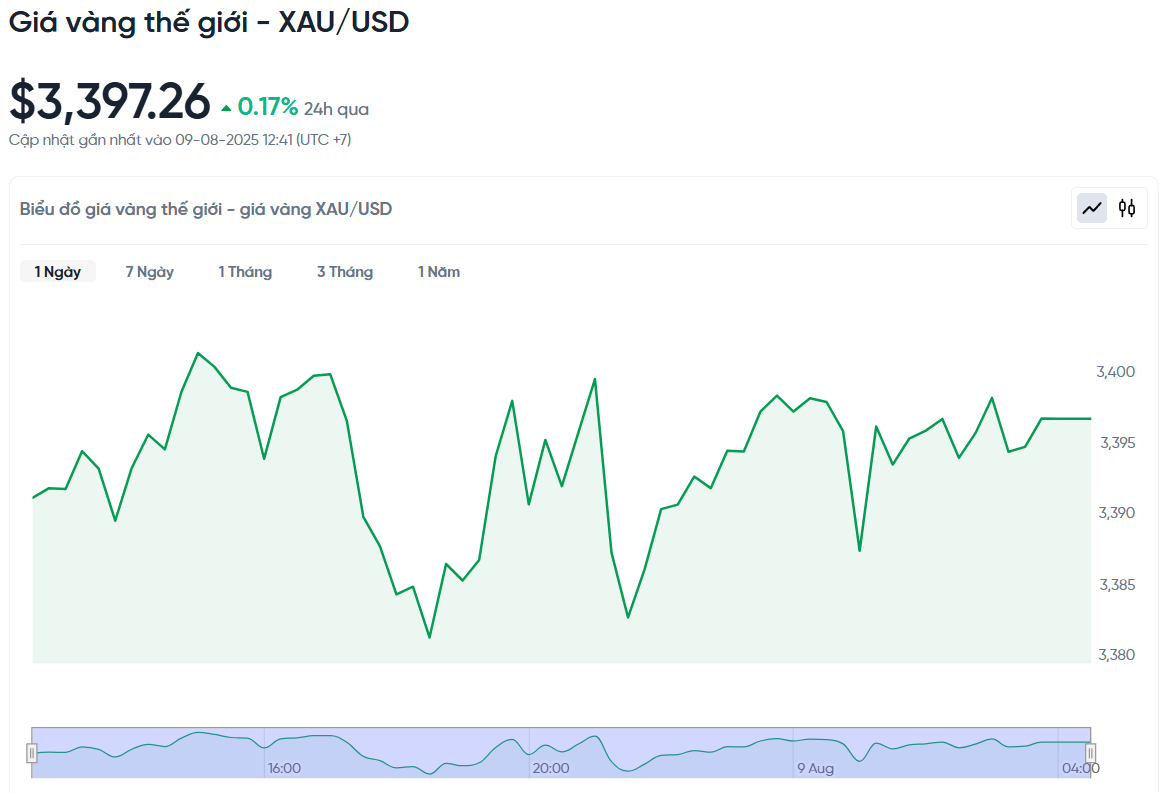Click the 9 Aug marker in navigator
Screen dimensions: 1159x793
point(815,769)
